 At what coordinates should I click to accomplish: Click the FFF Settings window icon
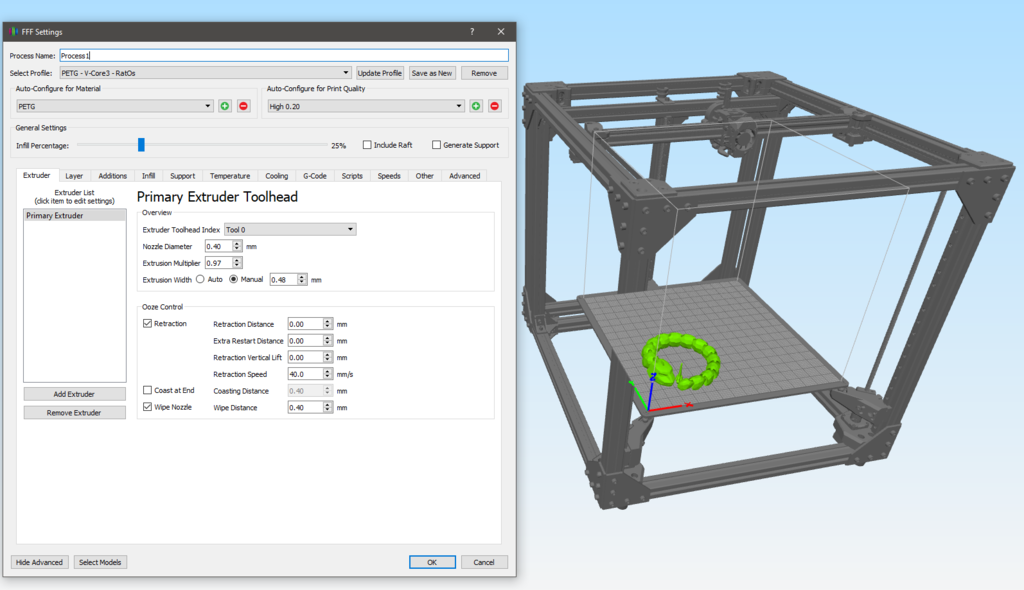13,31
